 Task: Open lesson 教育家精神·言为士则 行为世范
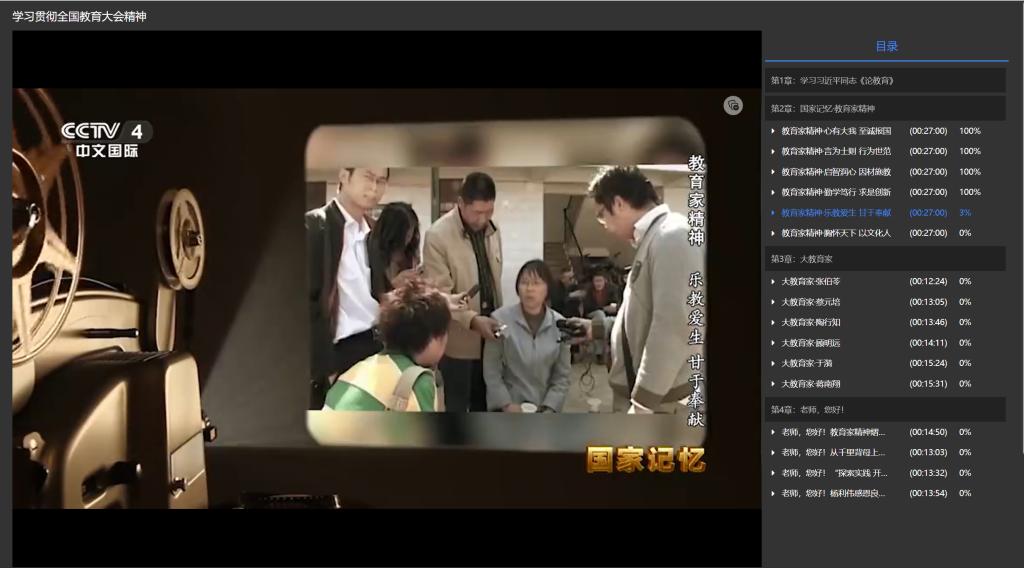(x=836, y=151)
